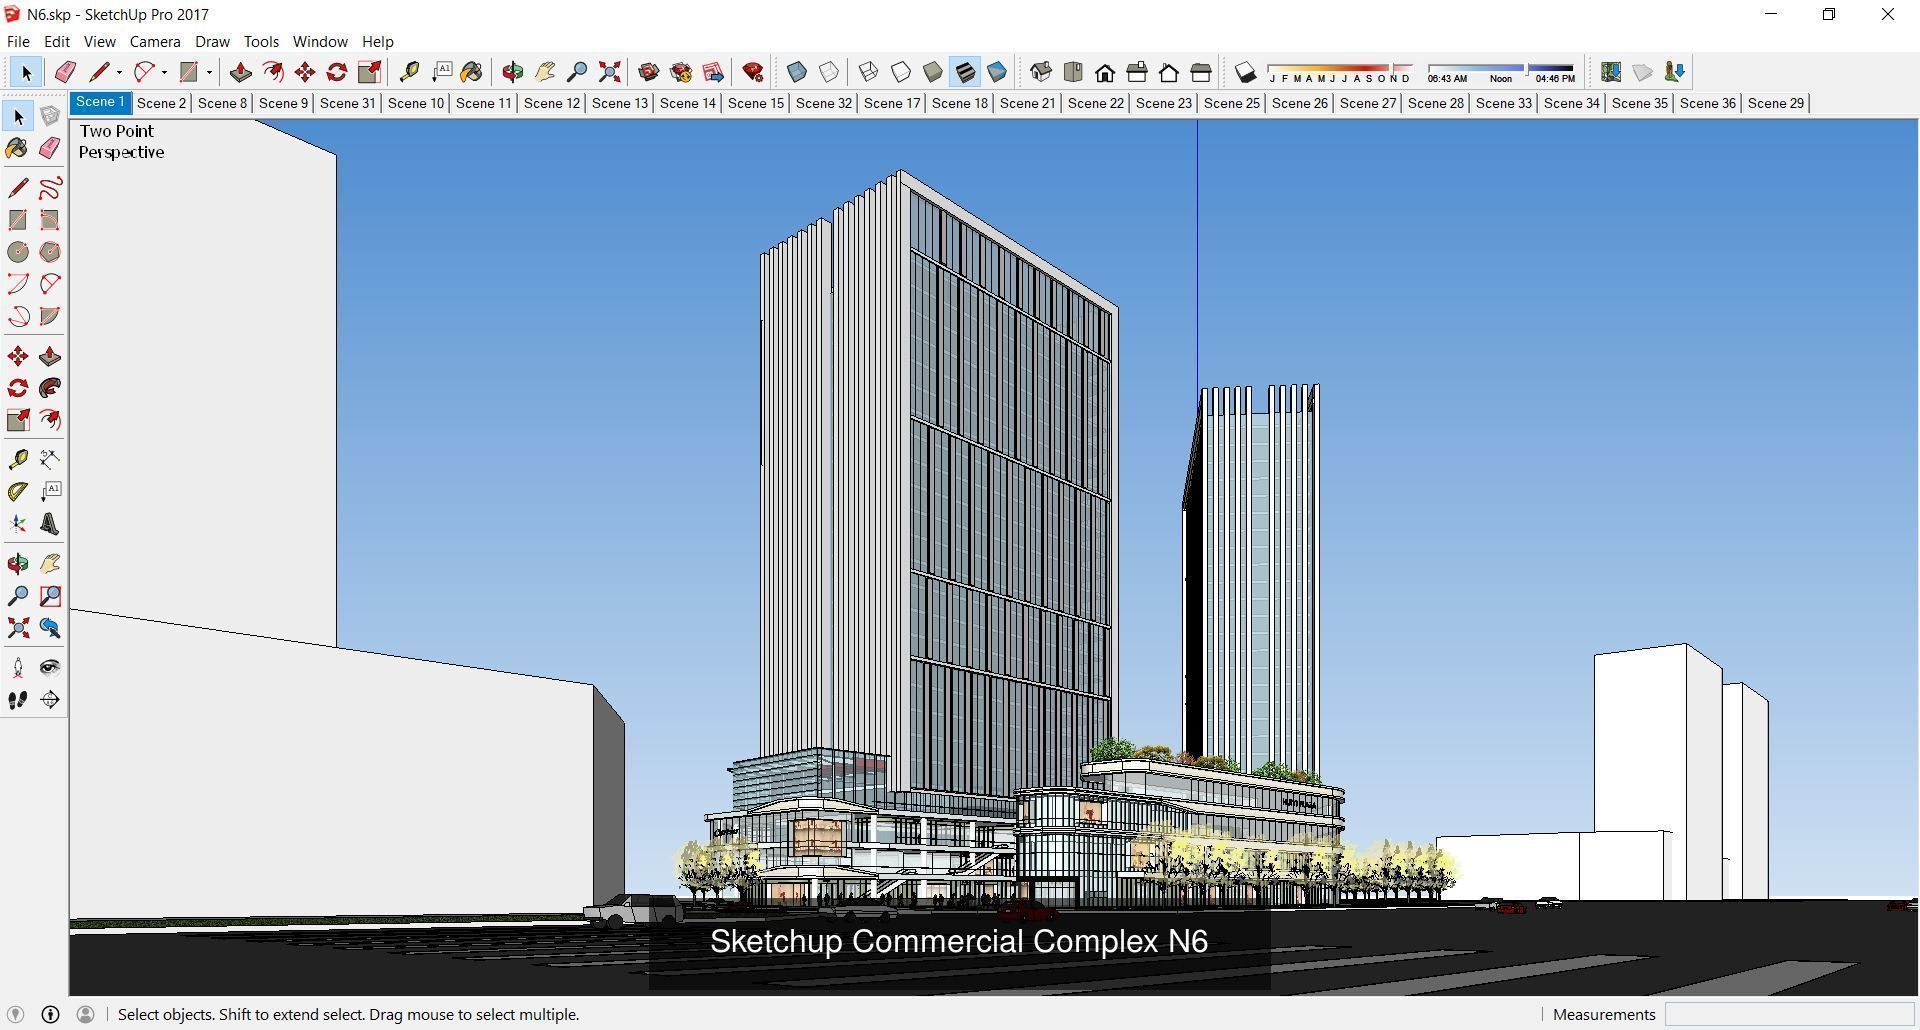Toggle Terrain display icon
The width and height of the screenshot is (1920, 1030).
[1643, 72]
